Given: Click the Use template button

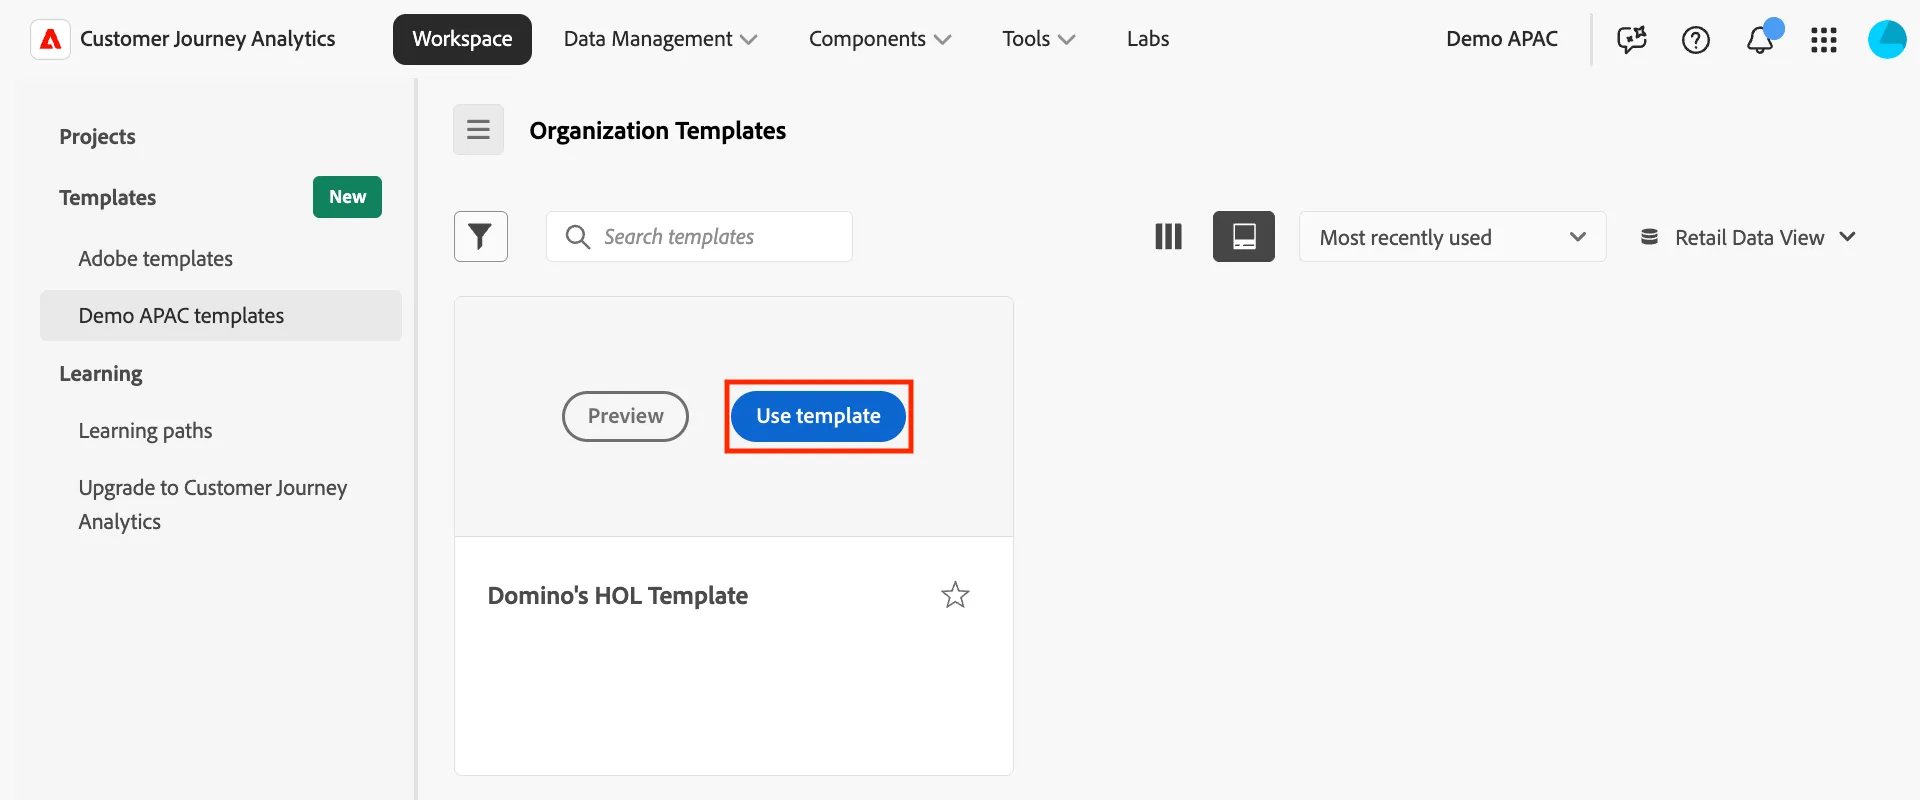Looking at the screenshot, I should coord(818,416).
